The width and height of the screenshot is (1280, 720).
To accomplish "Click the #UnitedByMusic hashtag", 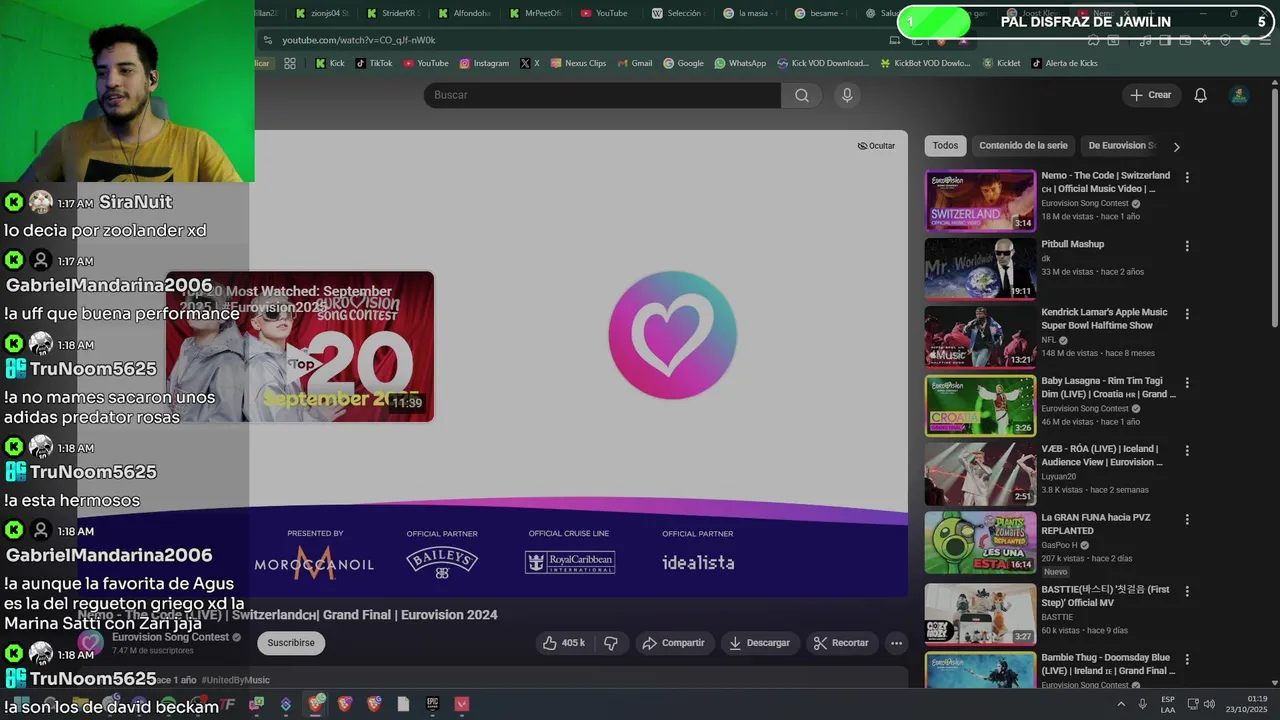I will tap(235, 680).
